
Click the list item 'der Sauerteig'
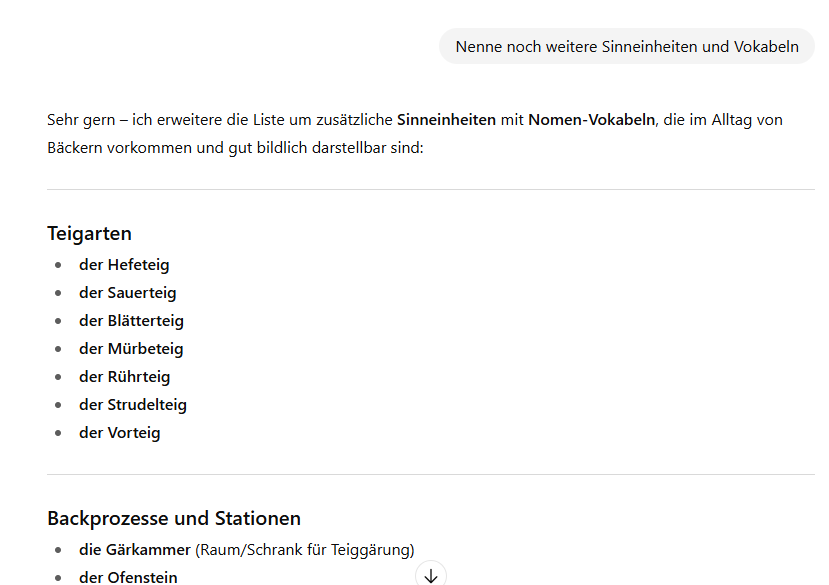tap(127, 293)
